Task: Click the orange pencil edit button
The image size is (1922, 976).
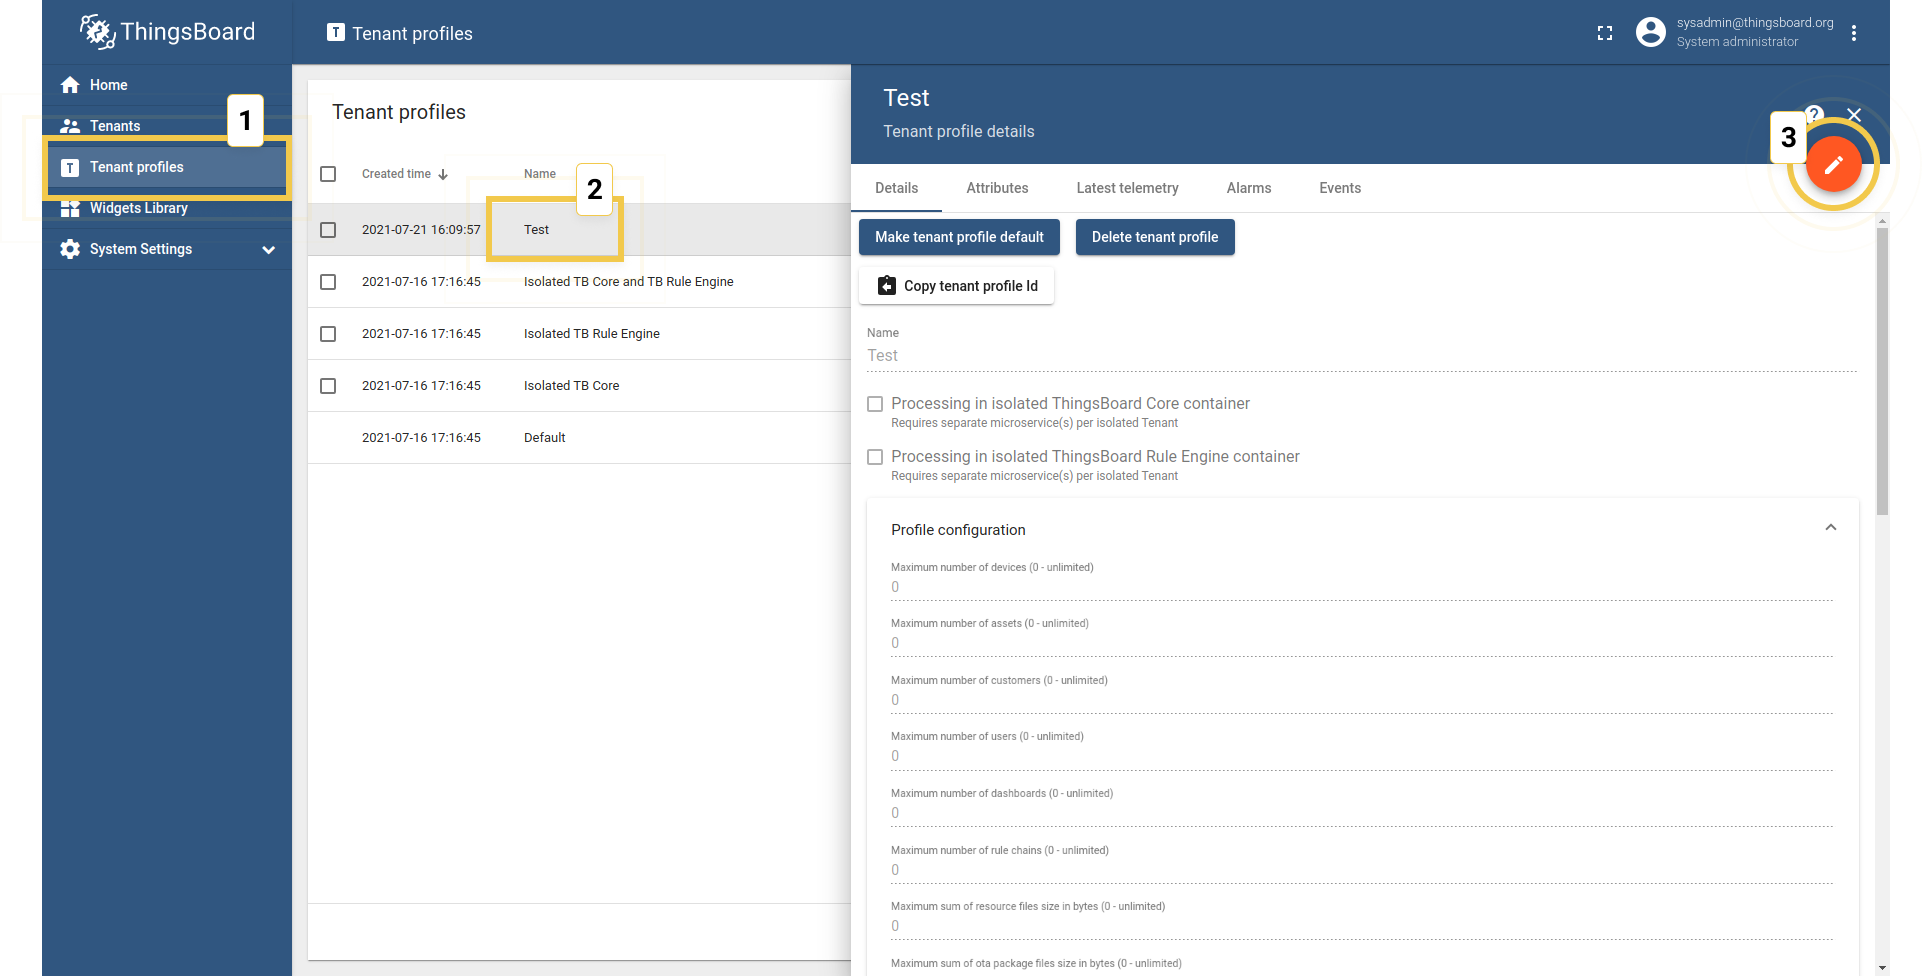Action: click(x=1832, y=165)
